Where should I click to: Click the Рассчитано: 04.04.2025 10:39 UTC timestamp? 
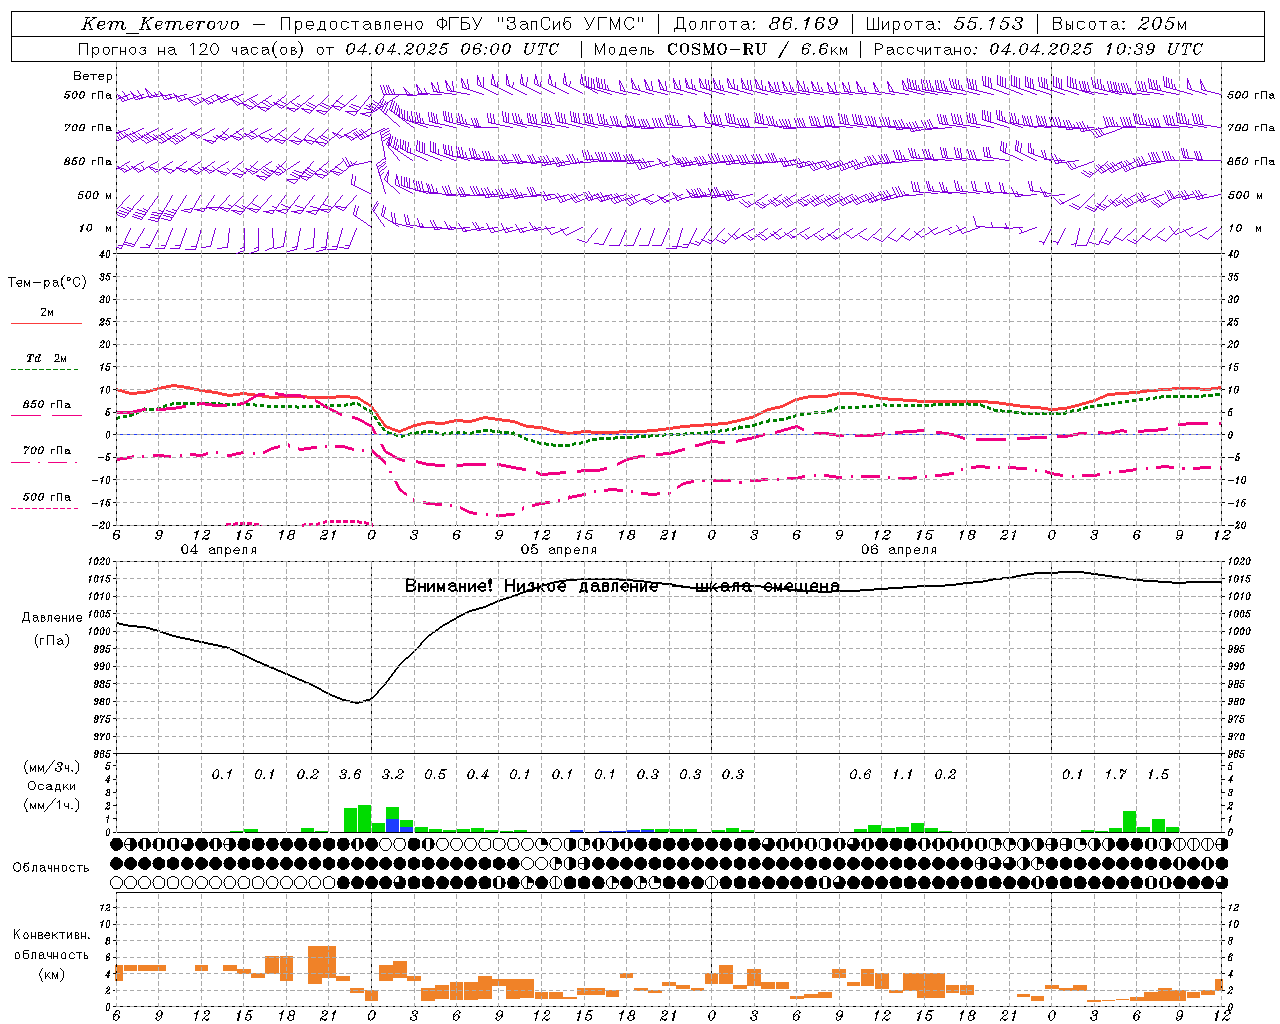pos(1038,49)
